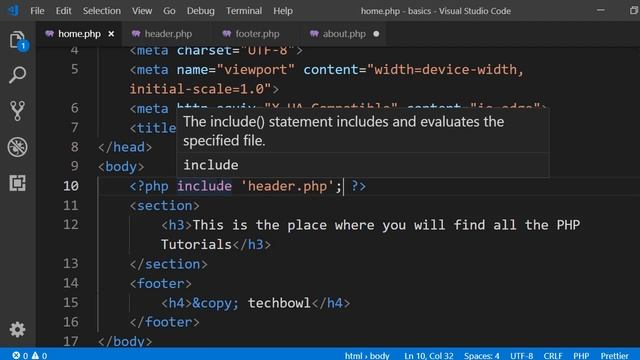640x360 pixels.
Task: Click the 'viewport' value on line 5
Action: coord(256,69)
